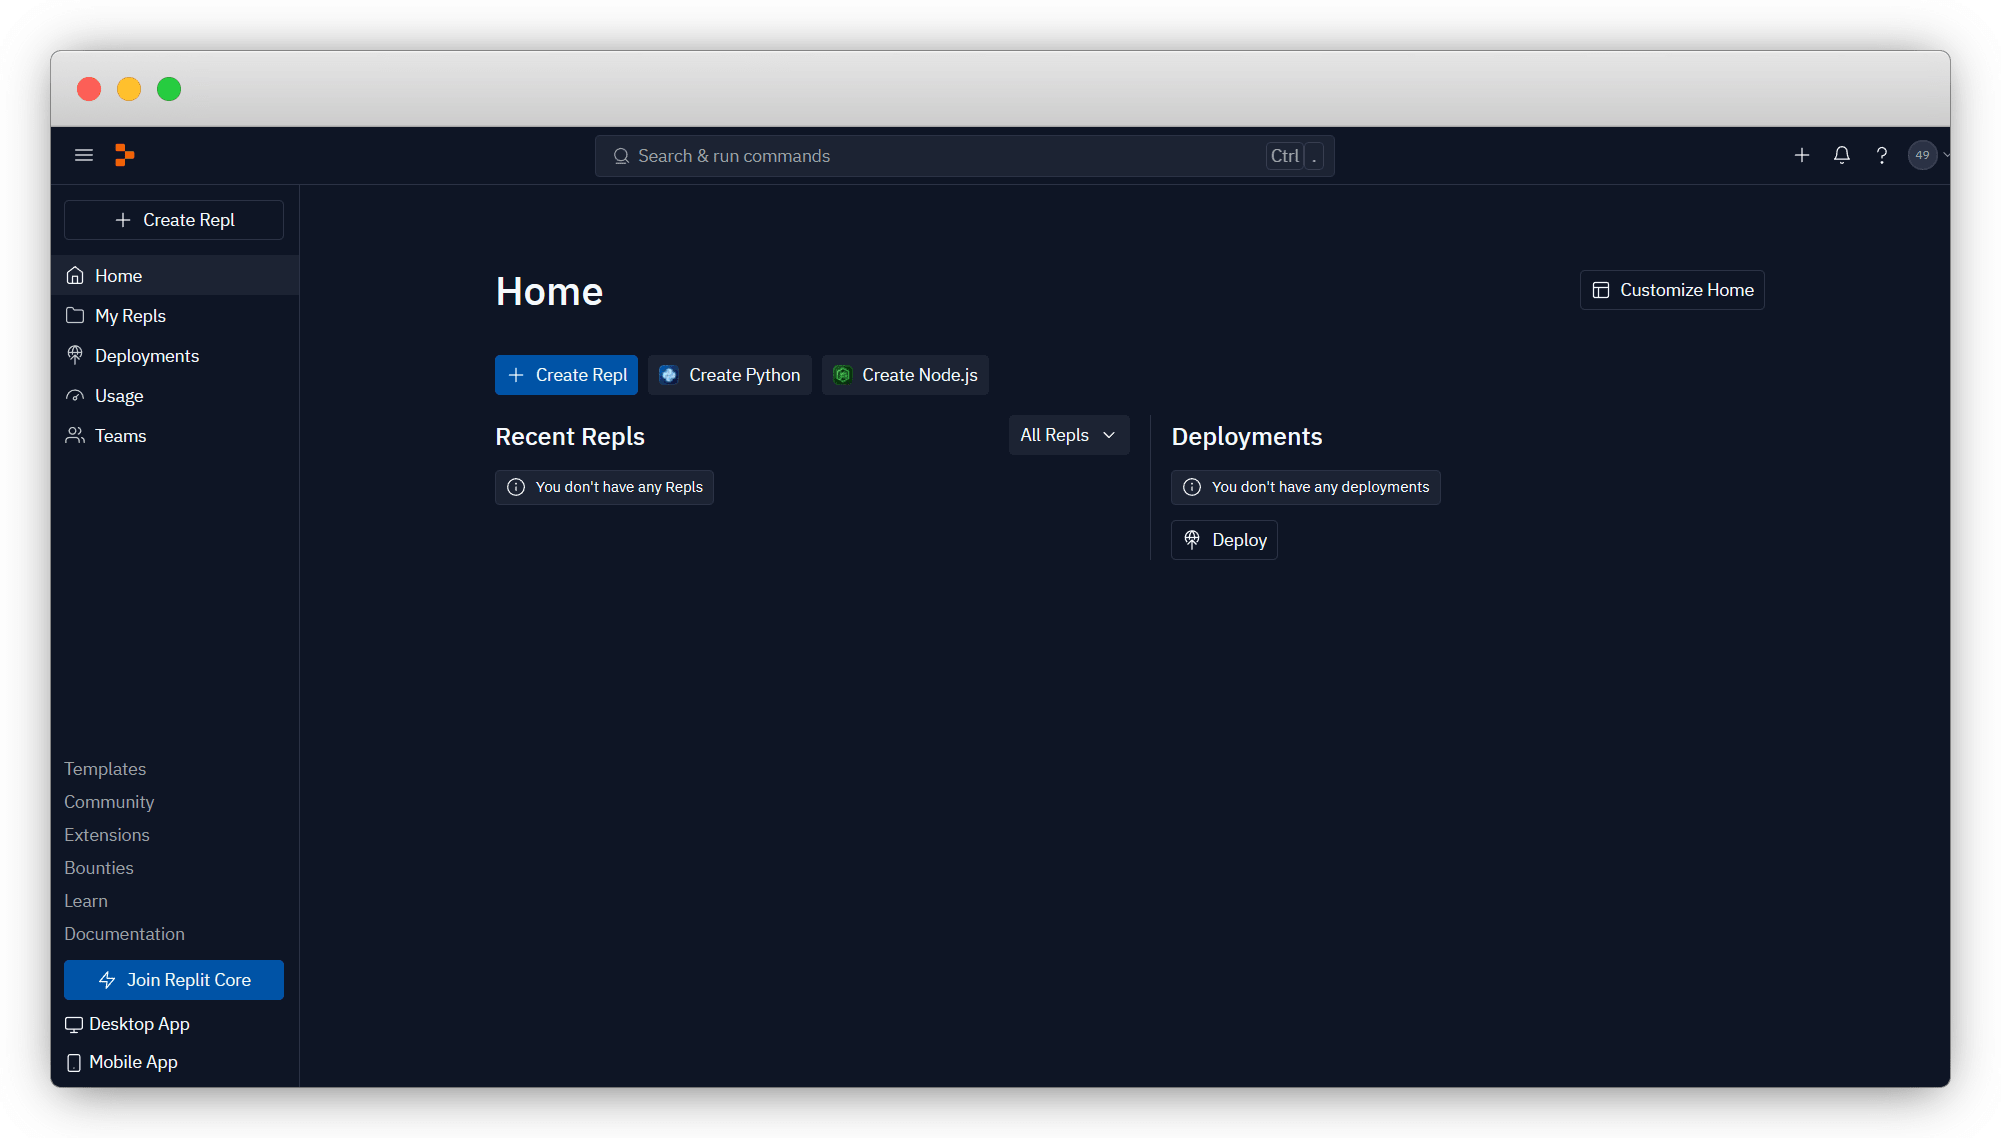Click the Ctrl . shortcut hint
Screen dimensions: 2001x1138
point(1295,156)
